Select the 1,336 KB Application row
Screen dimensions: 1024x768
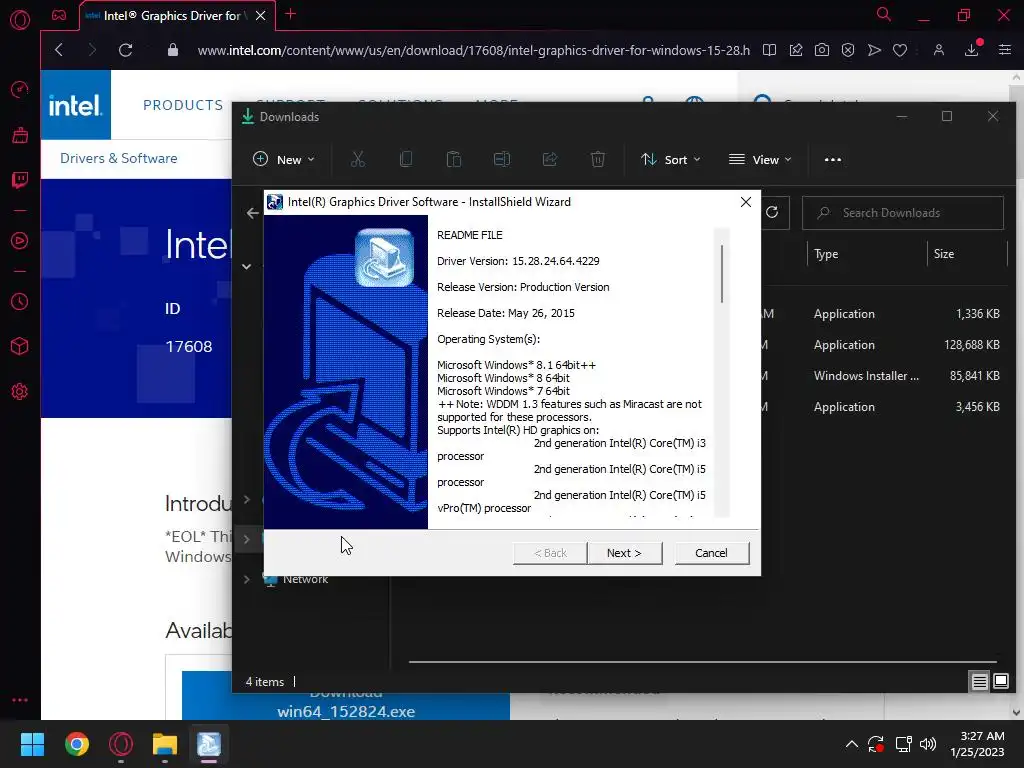[x=882, y=313]
